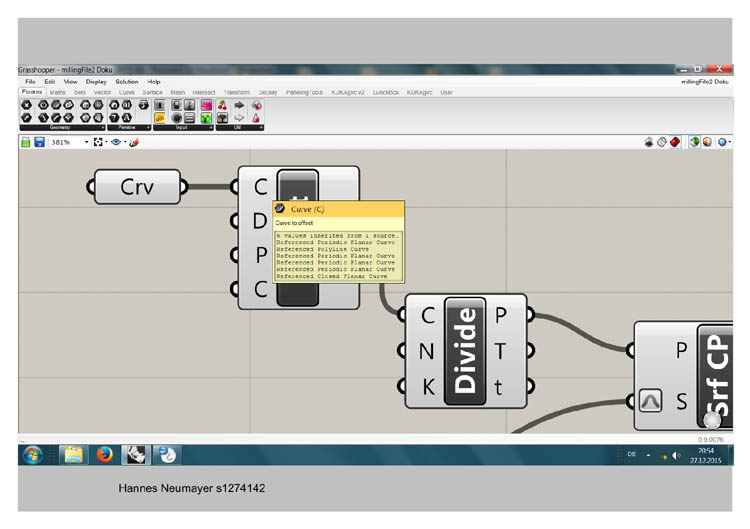Open the Solution menu
Viewport: 750px width, 529px height.
tap(127, 82)
